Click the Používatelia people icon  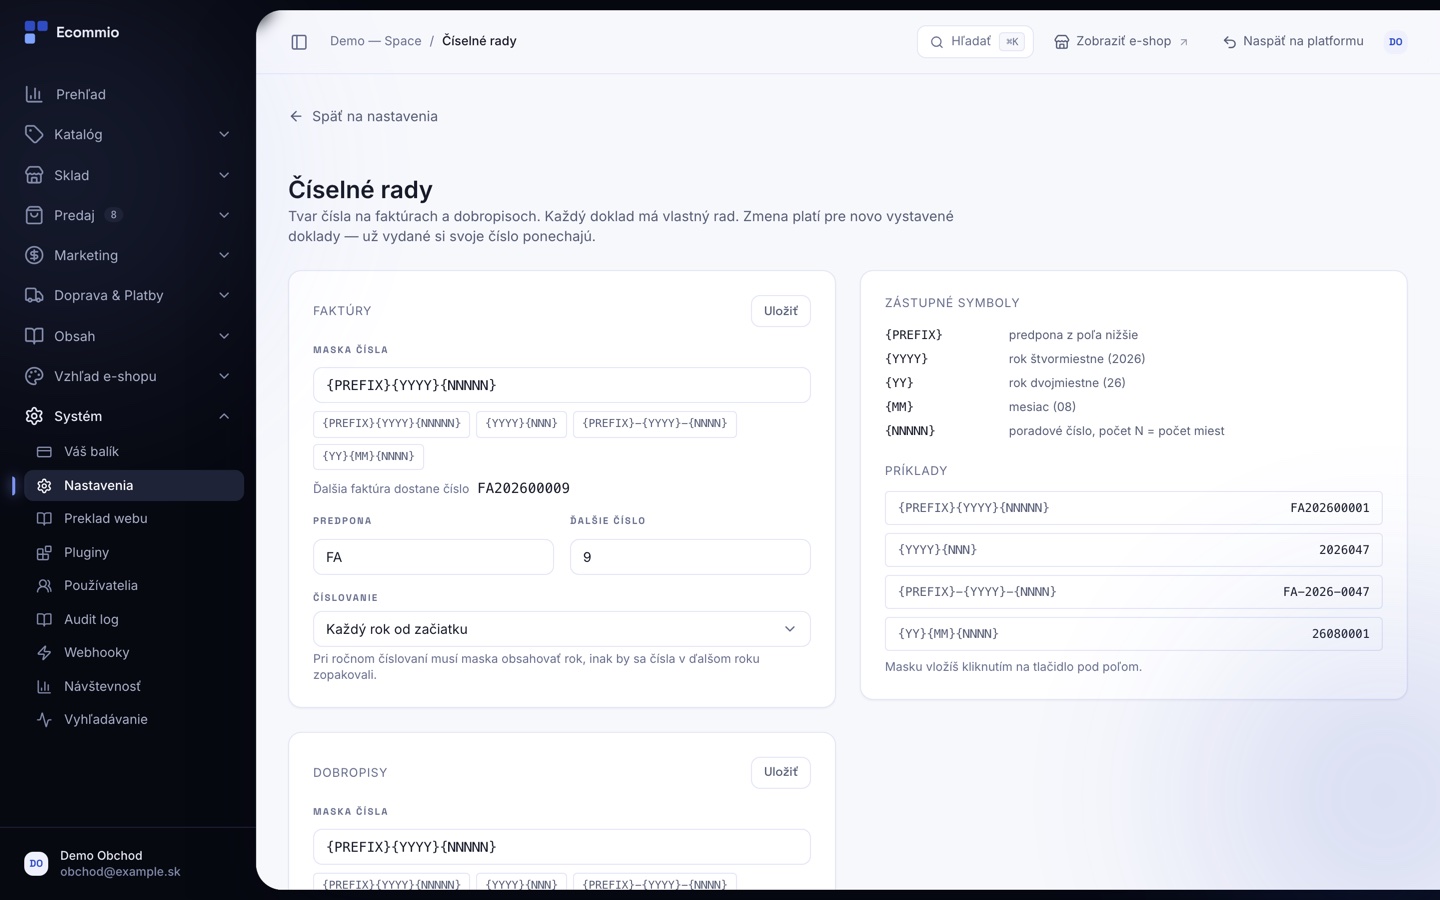pos(44,586)
